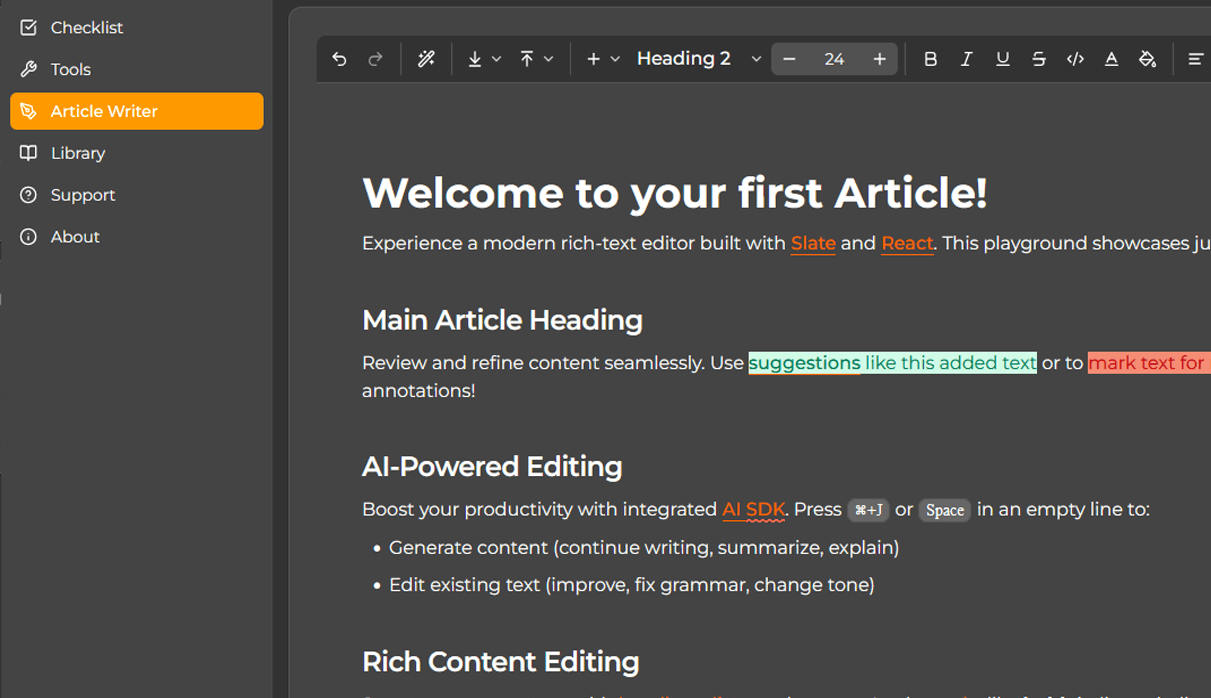This screenshot has height=698, width=1211.
Task: Open About in the sidebar
Action: pos(137,237)
